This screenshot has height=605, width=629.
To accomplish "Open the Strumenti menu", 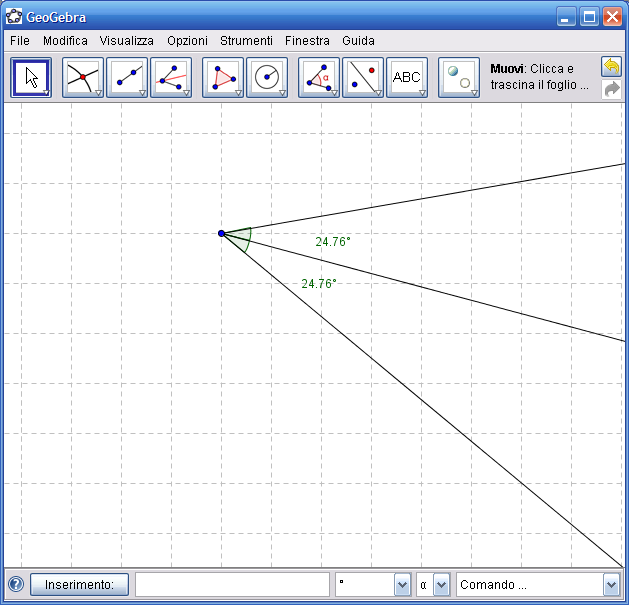I will 246,41.
